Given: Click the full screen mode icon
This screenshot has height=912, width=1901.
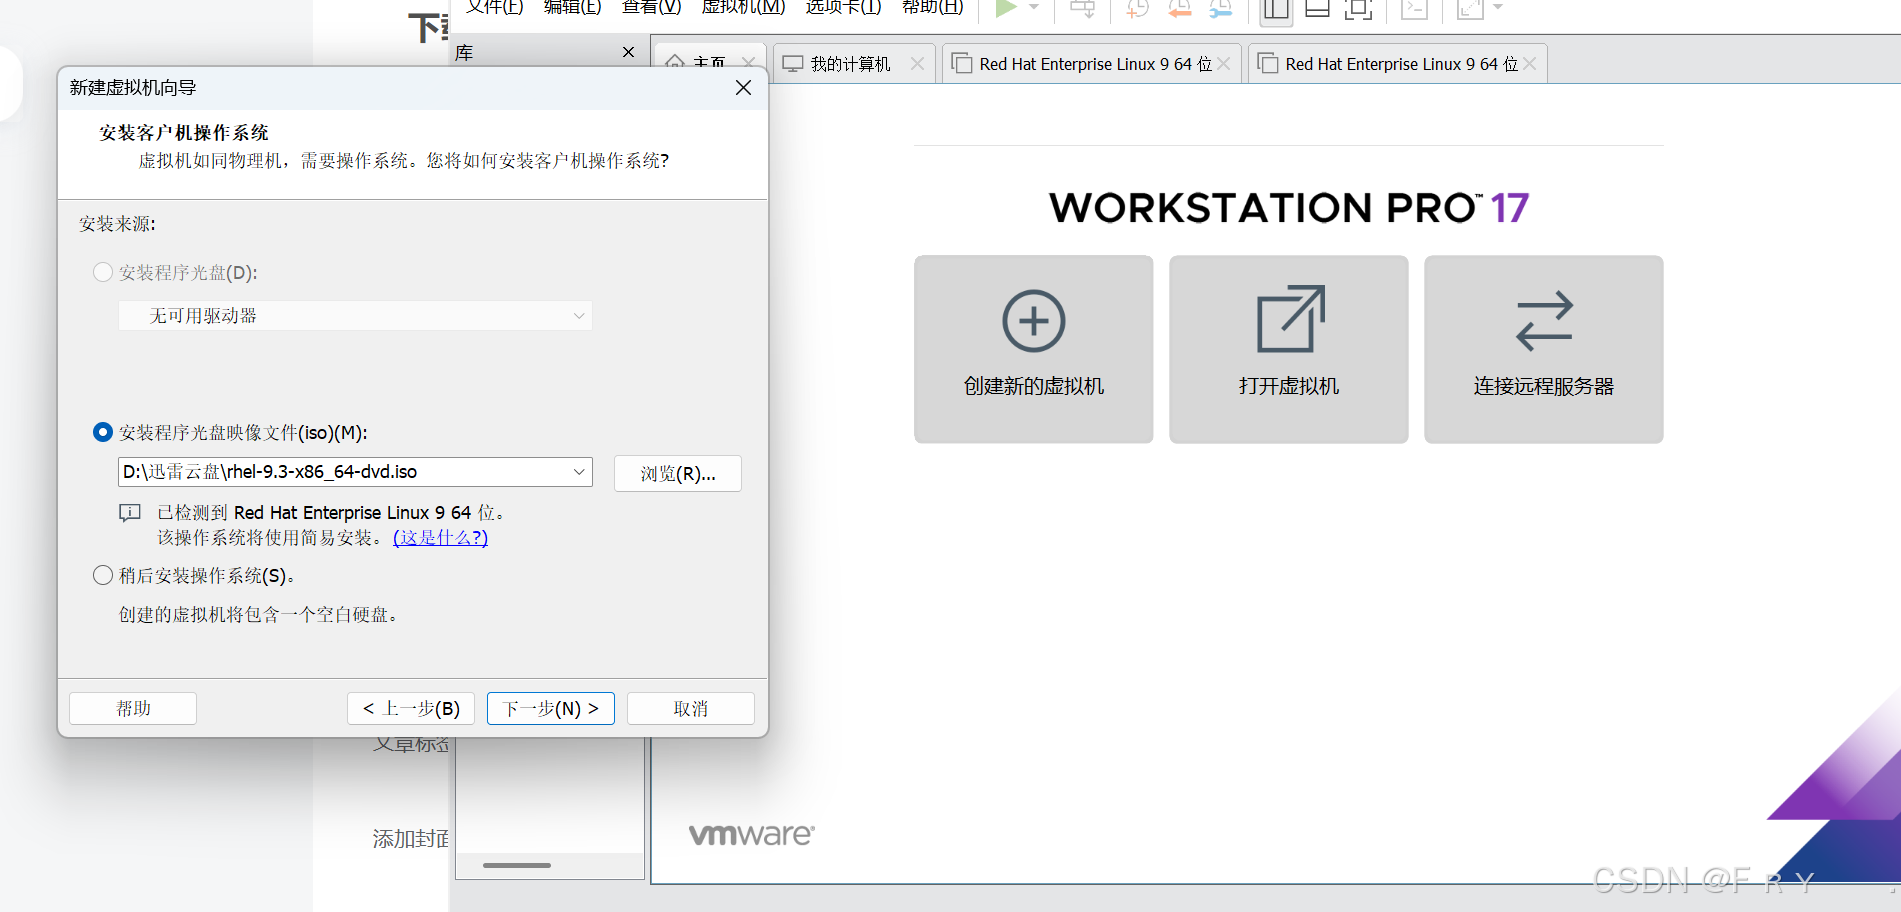Looking at the screenshot, I should click(1358, 9).
